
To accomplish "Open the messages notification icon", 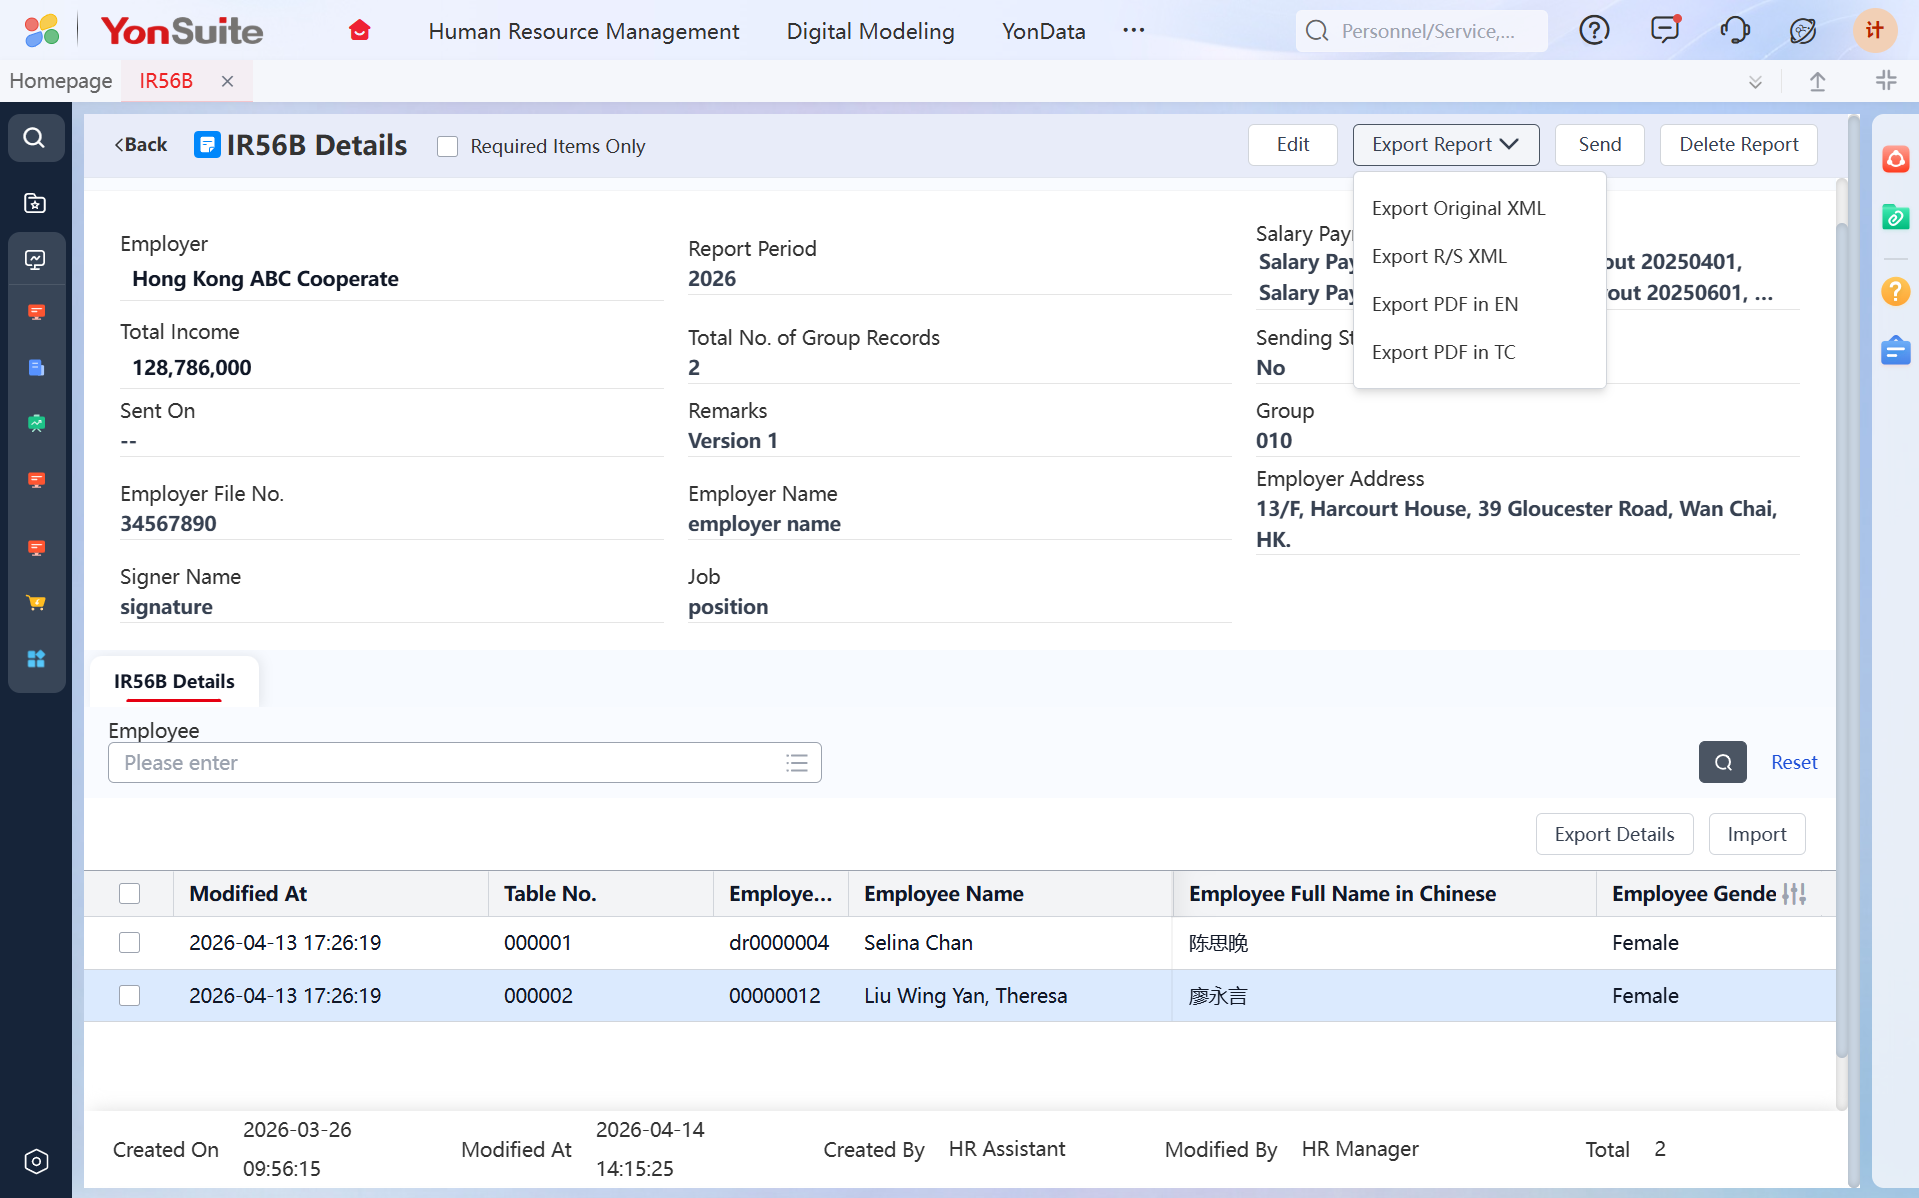I will tap(1665, 30).
